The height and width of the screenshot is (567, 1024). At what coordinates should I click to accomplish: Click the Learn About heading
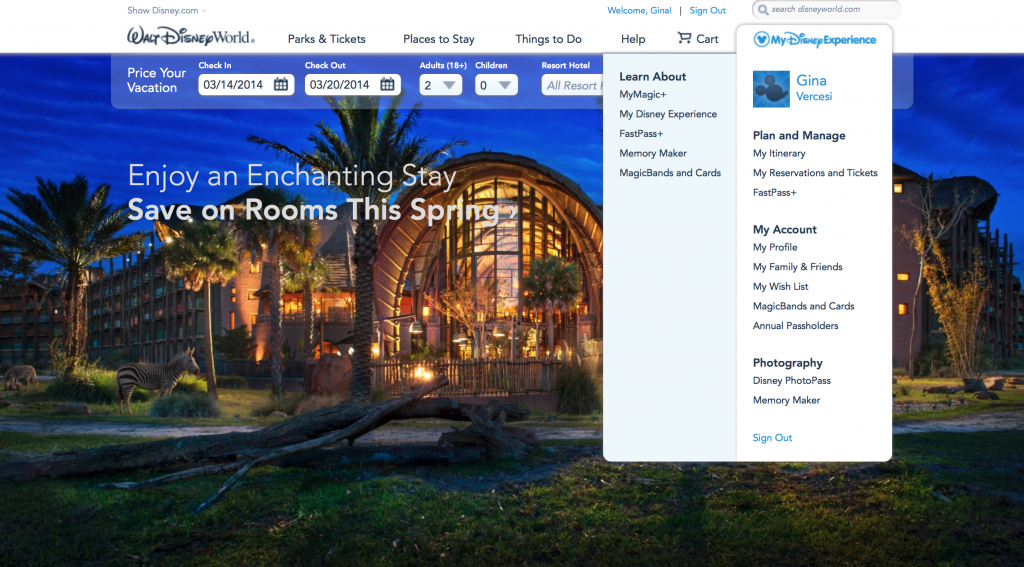click(x=652, y=76)
